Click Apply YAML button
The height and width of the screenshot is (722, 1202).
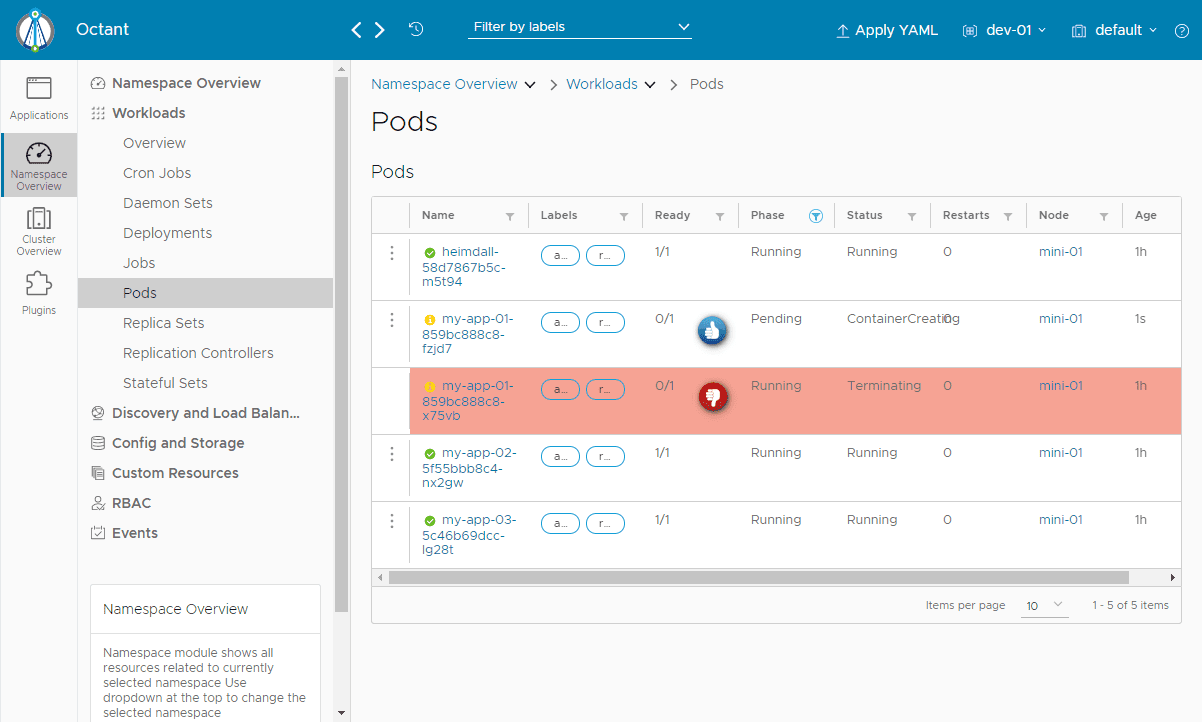click(887, 30)
